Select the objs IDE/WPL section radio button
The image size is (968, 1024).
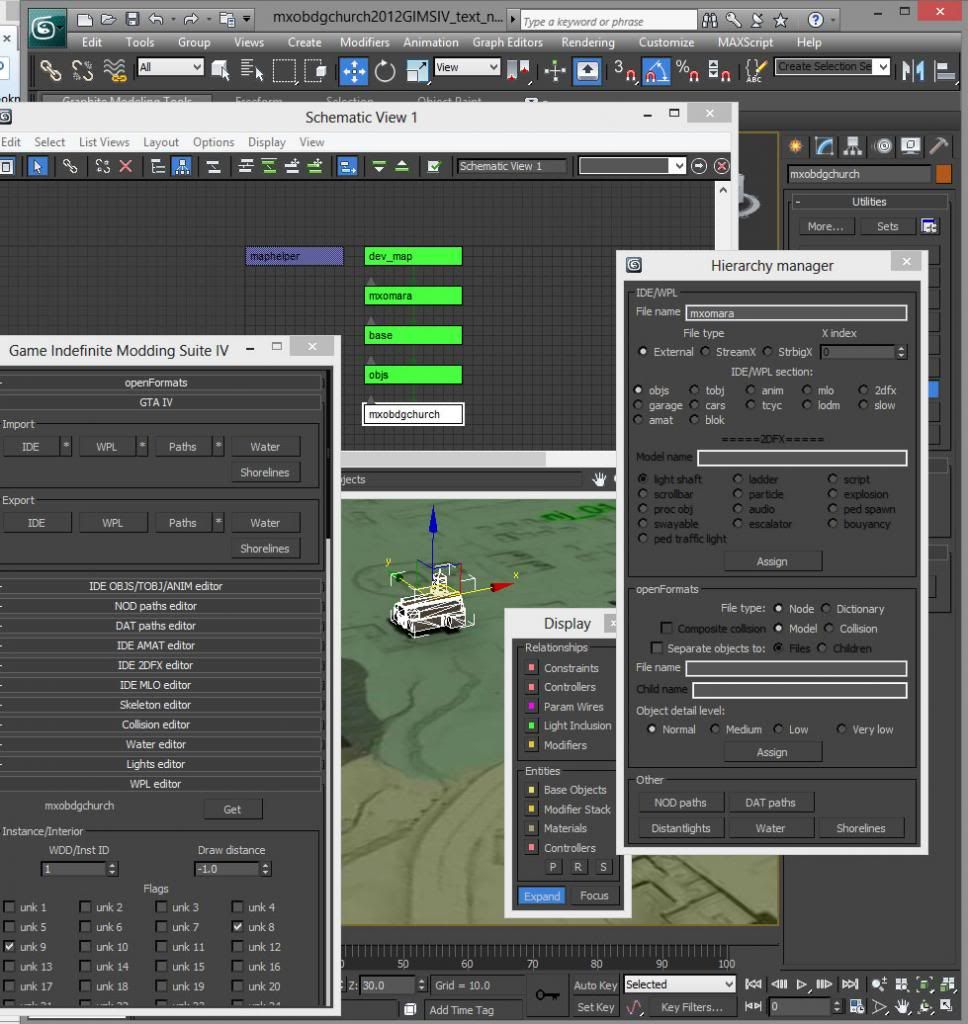[x=638, y=390]
